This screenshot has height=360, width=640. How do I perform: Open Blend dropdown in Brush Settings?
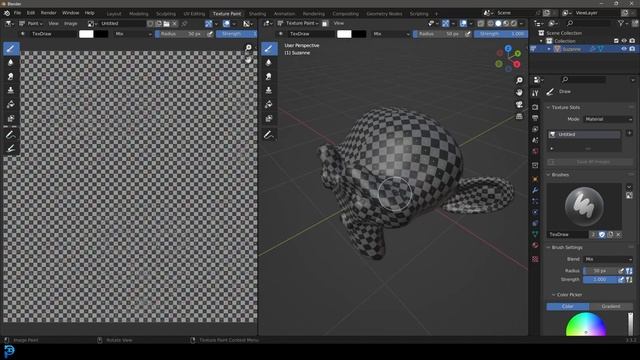608,259
